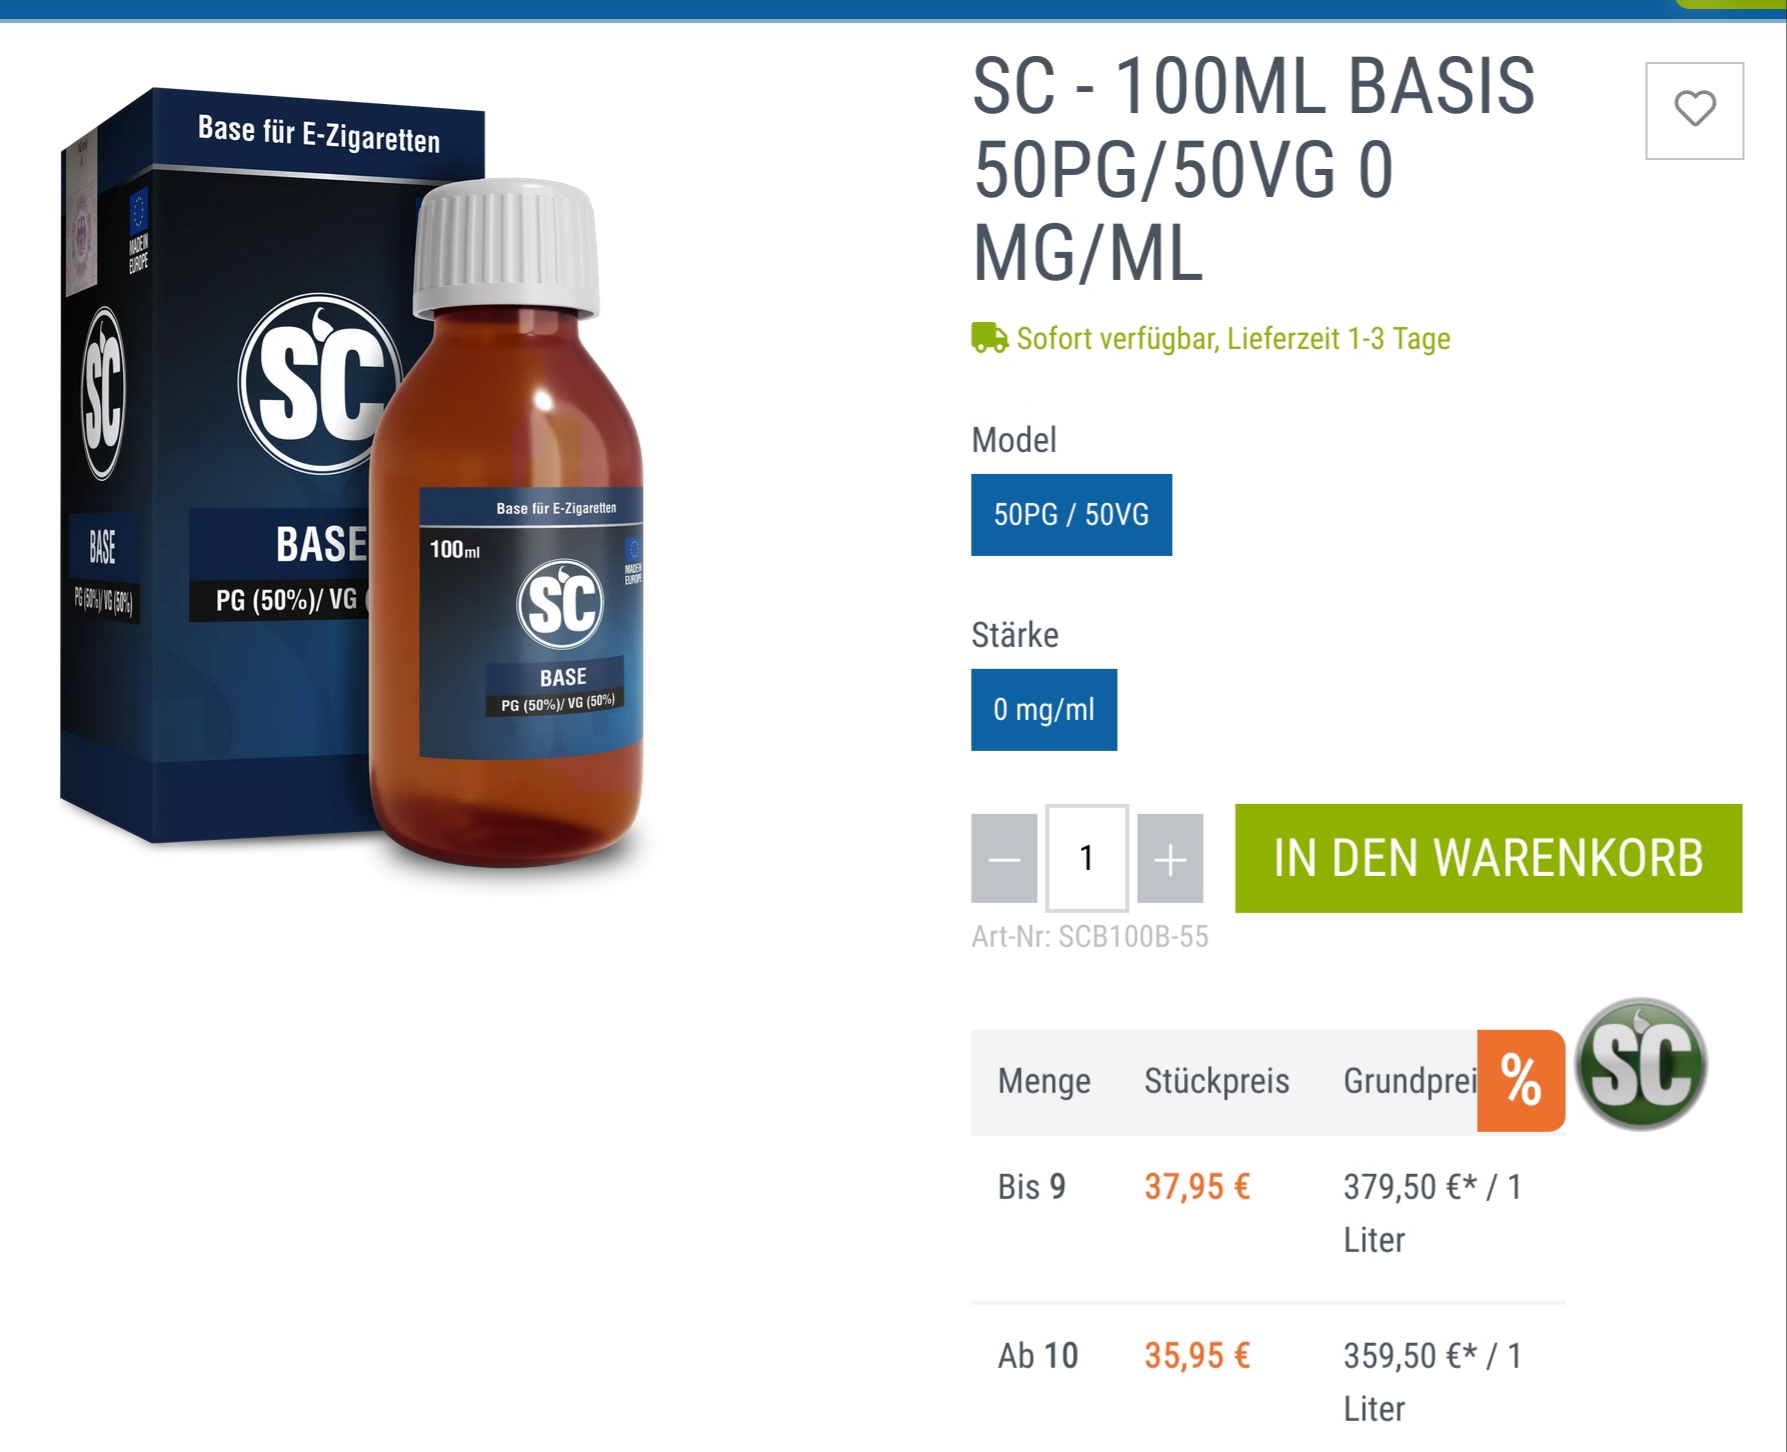Viewport: 1787px width, 1452px height.
Task: Click the product title SC - 100ML Basis
Action: coord(1254,170)
